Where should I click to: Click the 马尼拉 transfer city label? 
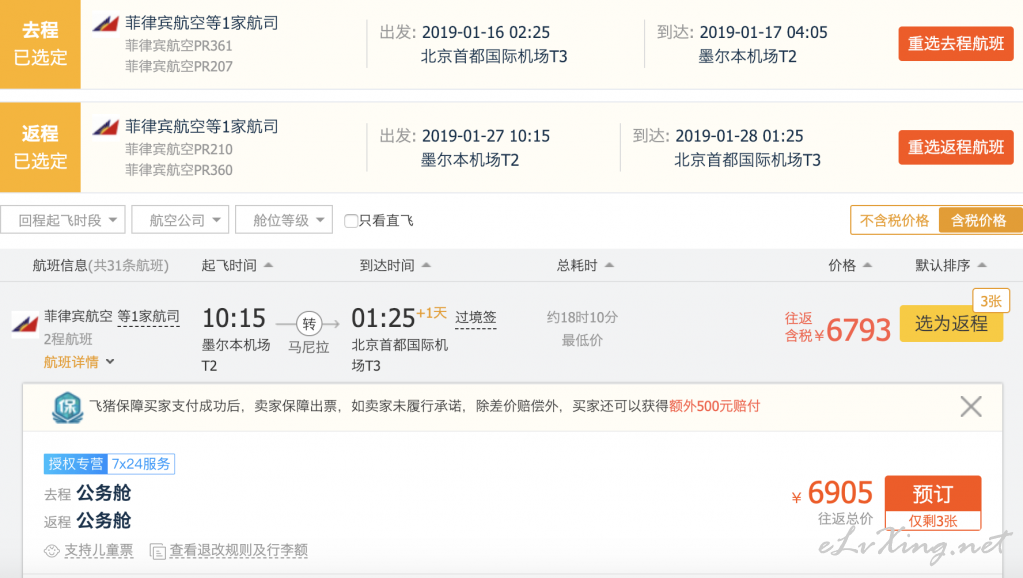click(x=309, y=347)
